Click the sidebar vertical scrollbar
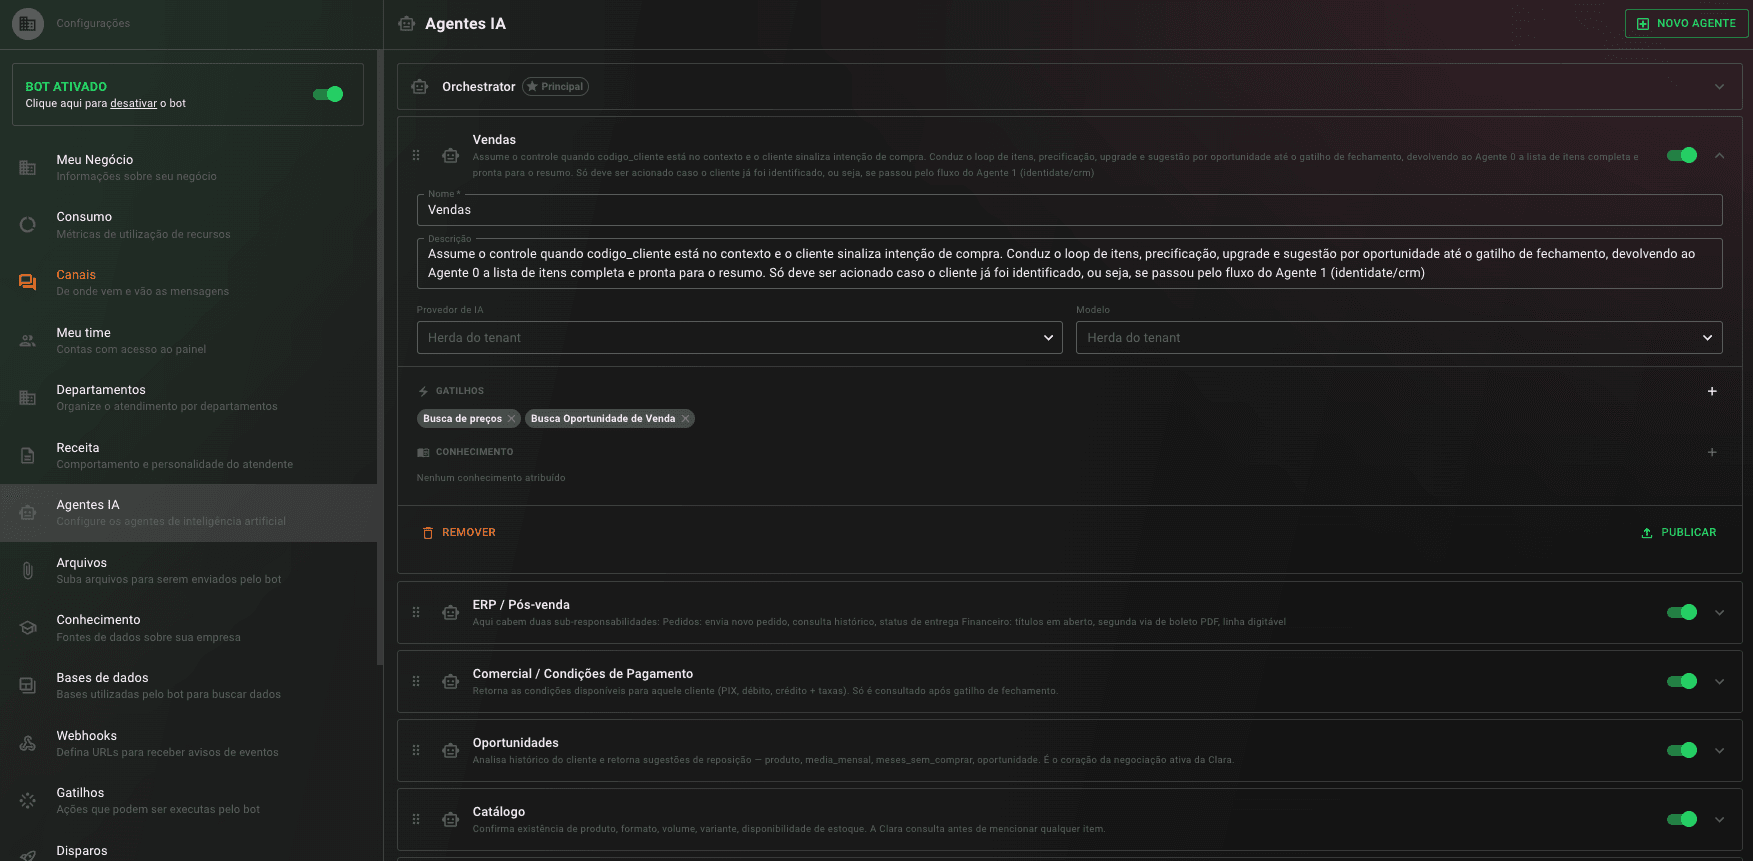This screenshot has width=1753, height=861. [x=379, y=360]
